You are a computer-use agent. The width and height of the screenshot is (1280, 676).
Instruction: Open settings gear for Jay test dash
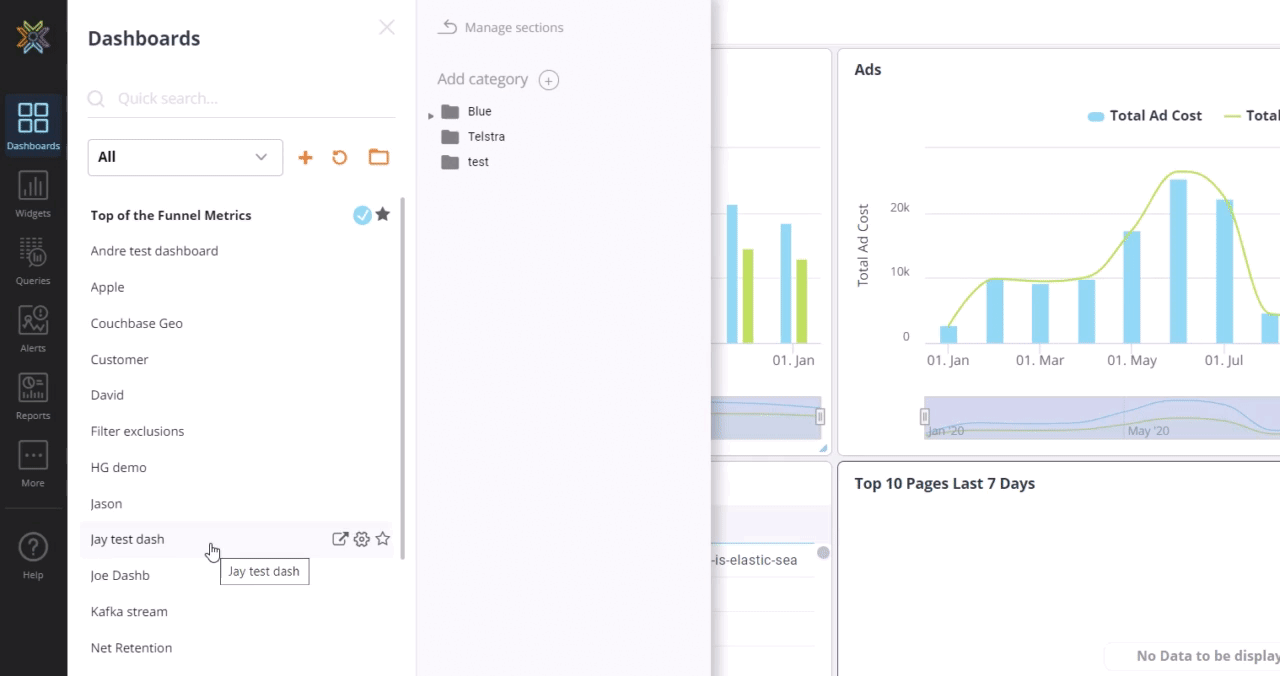pos(362,539)
